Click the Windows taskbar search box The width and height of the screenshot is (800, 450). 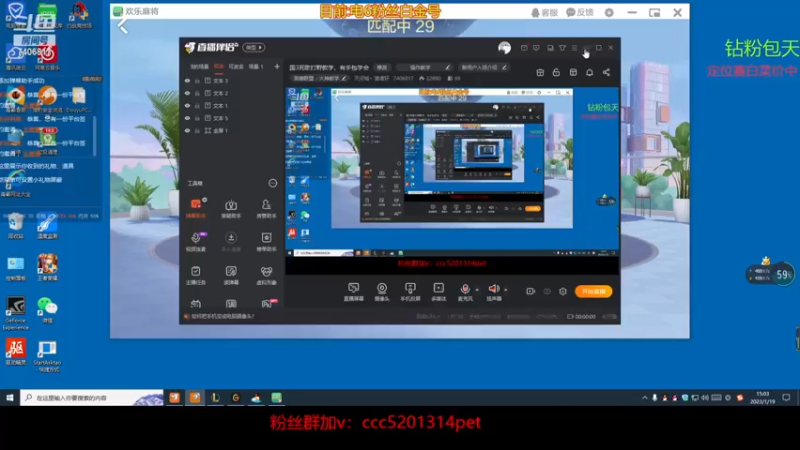92,397
